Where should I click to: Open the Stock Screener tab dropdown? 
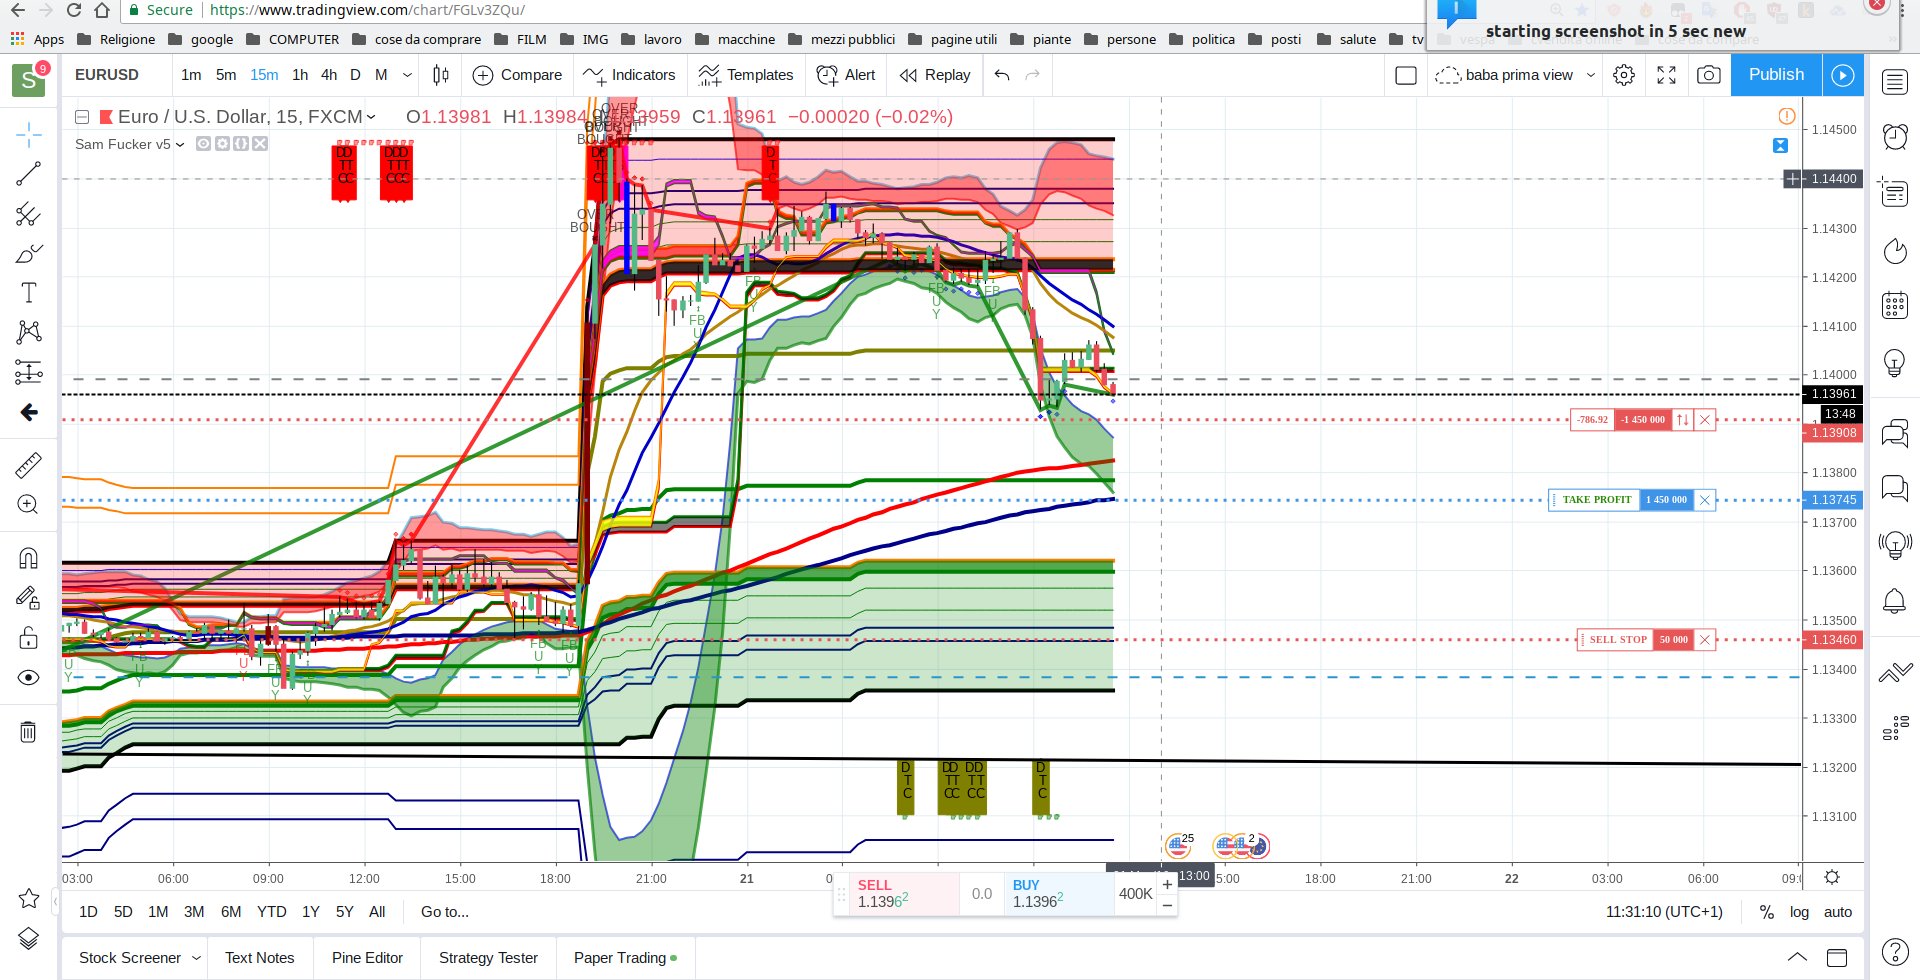click(196, 958)
